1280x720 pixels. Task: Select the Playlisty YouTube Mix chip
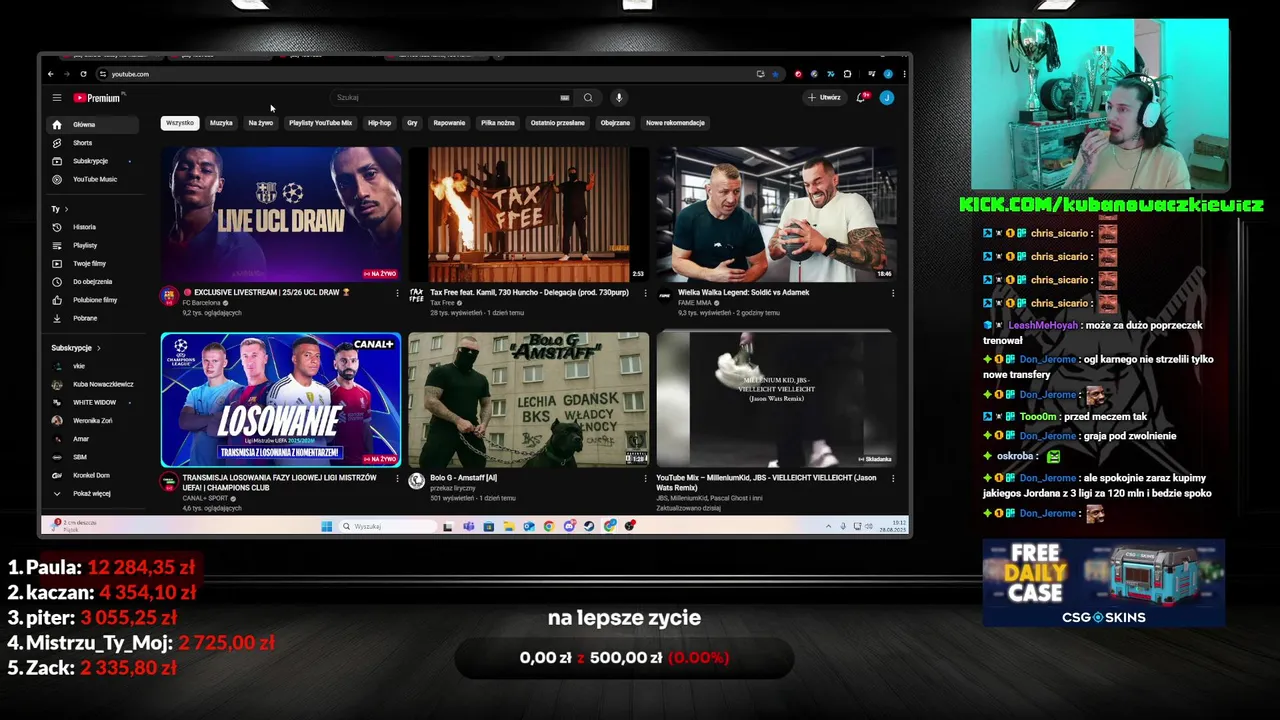click(320, 123)
